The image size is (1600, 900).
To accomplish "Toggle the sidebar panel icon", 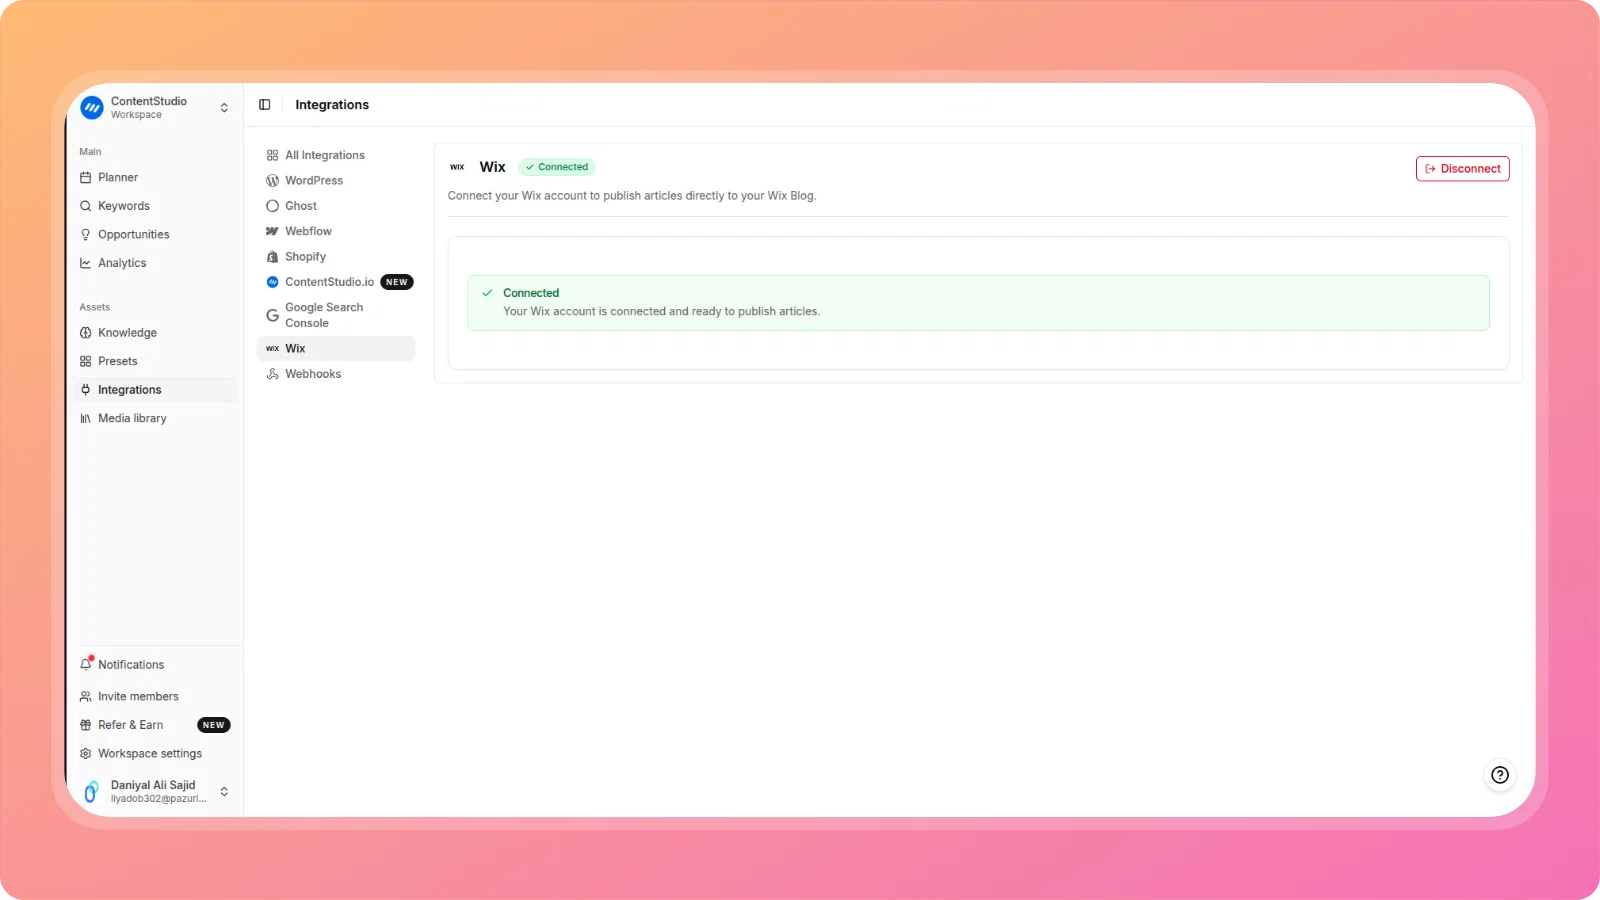I will [265, 105].
